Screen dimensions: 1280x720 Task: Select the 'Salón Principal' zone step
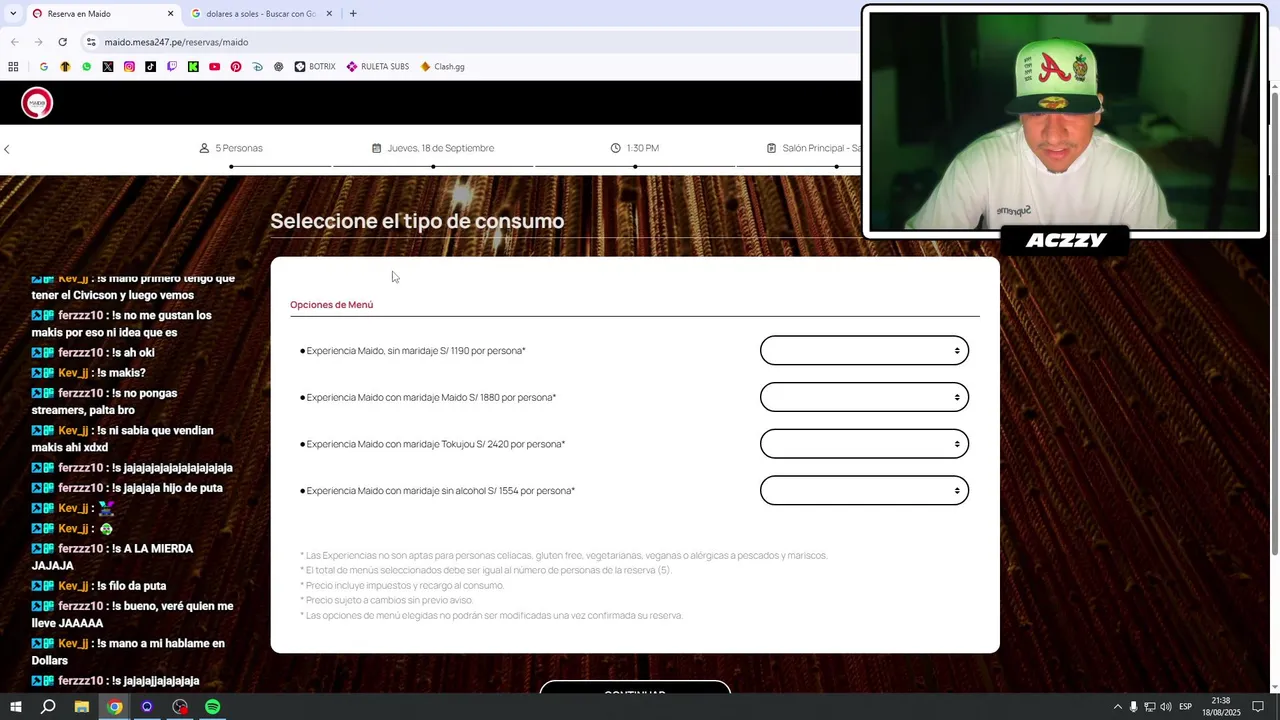(x=814, y=148)
